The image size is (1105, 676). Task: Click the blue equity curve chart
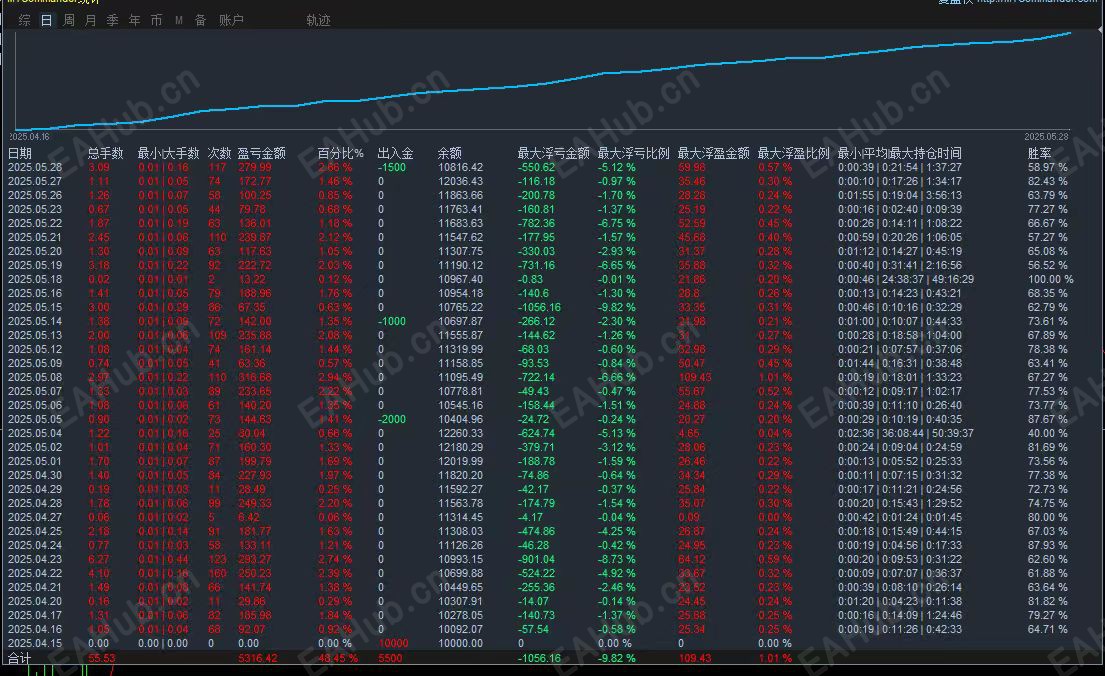[x=543, y=80]
